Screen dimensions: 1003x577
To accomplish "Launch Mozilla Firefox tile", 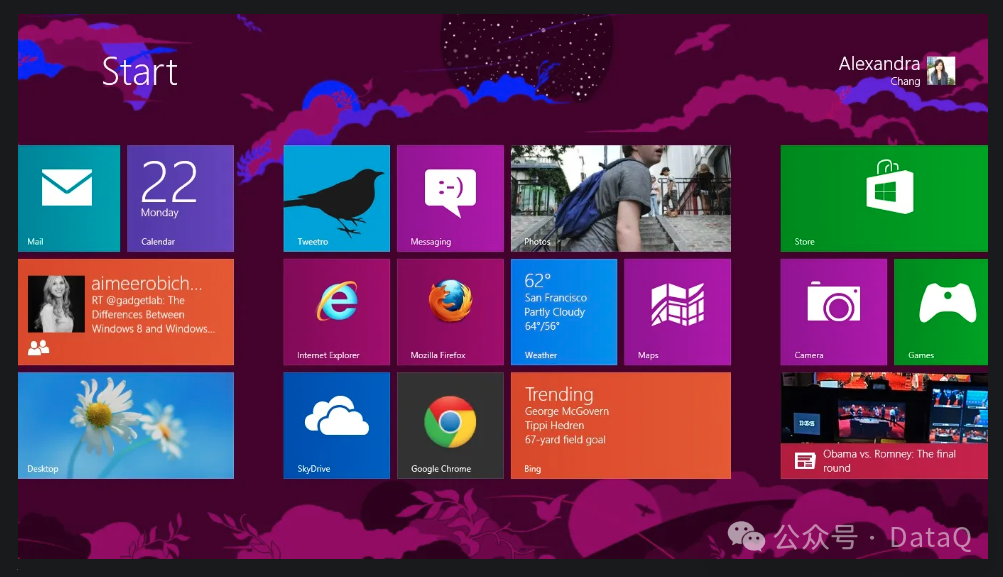I will click(x=450, y=312).
